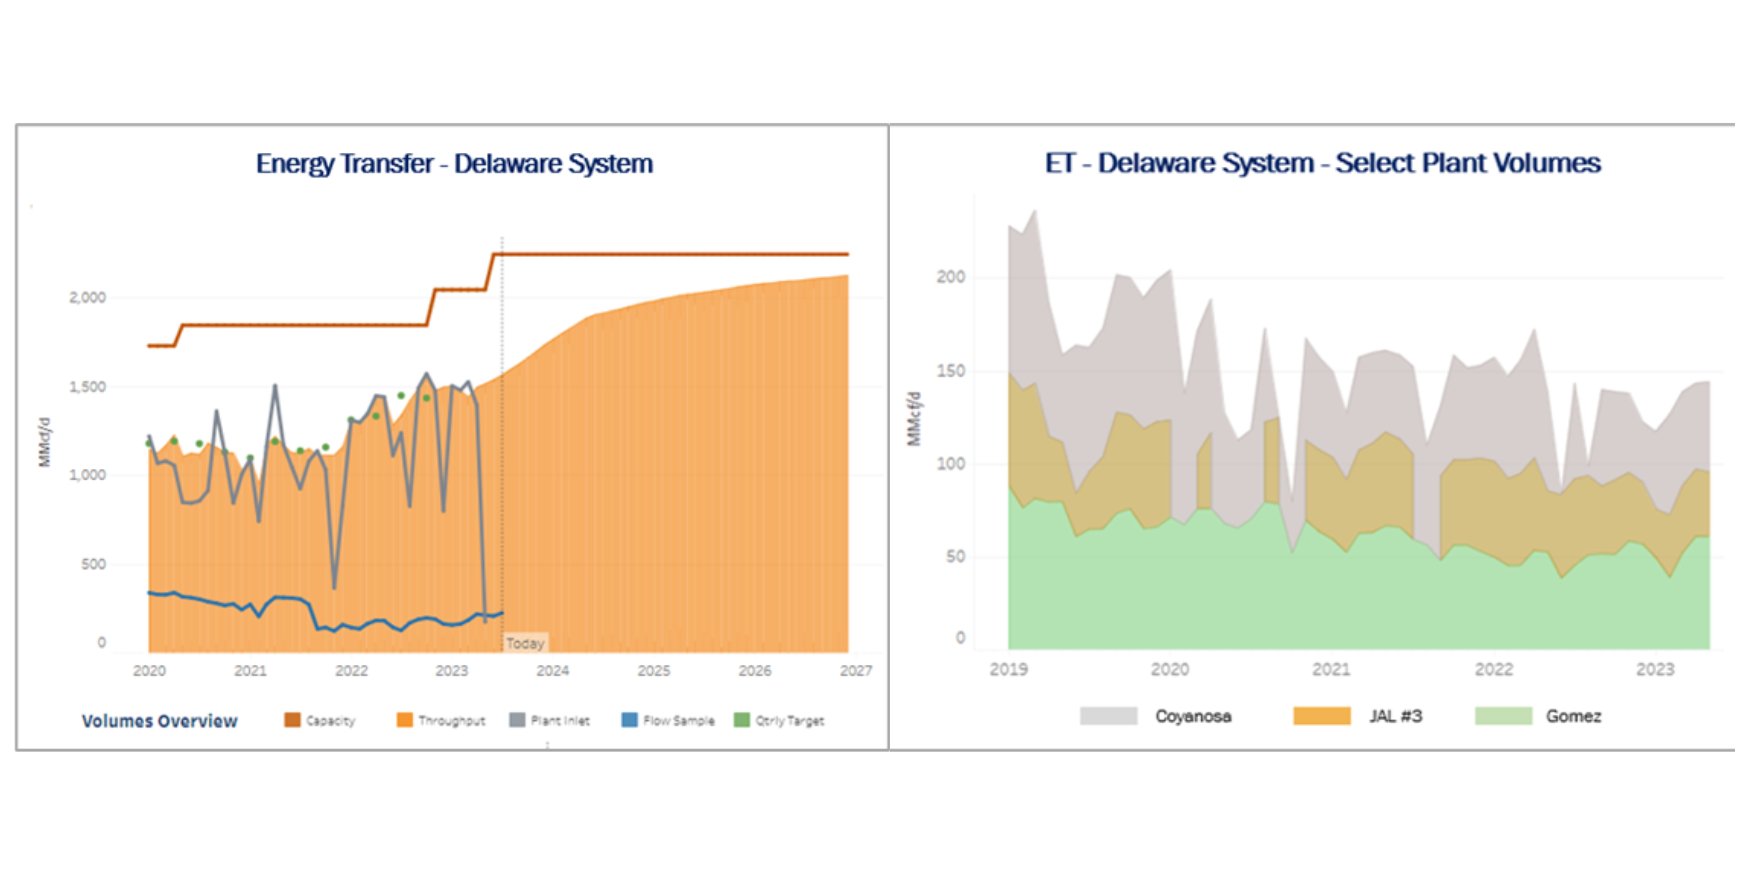Image resolution: width=1750 pixels, height=875 pixels.
Task: Click the Flow Sample legend color swatch
Action: (x=630, y=720)
